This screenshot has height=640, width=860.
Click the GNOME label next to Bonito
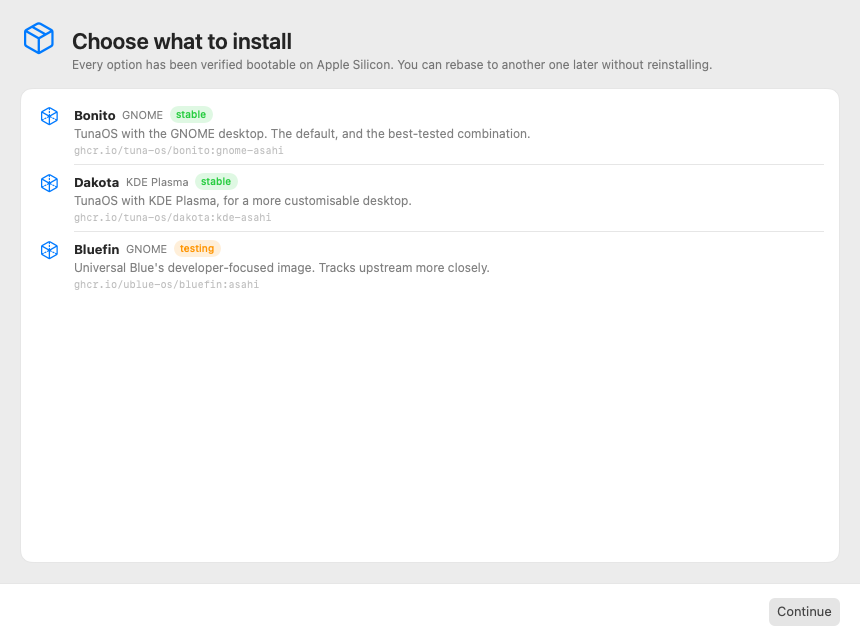[143, 115]
